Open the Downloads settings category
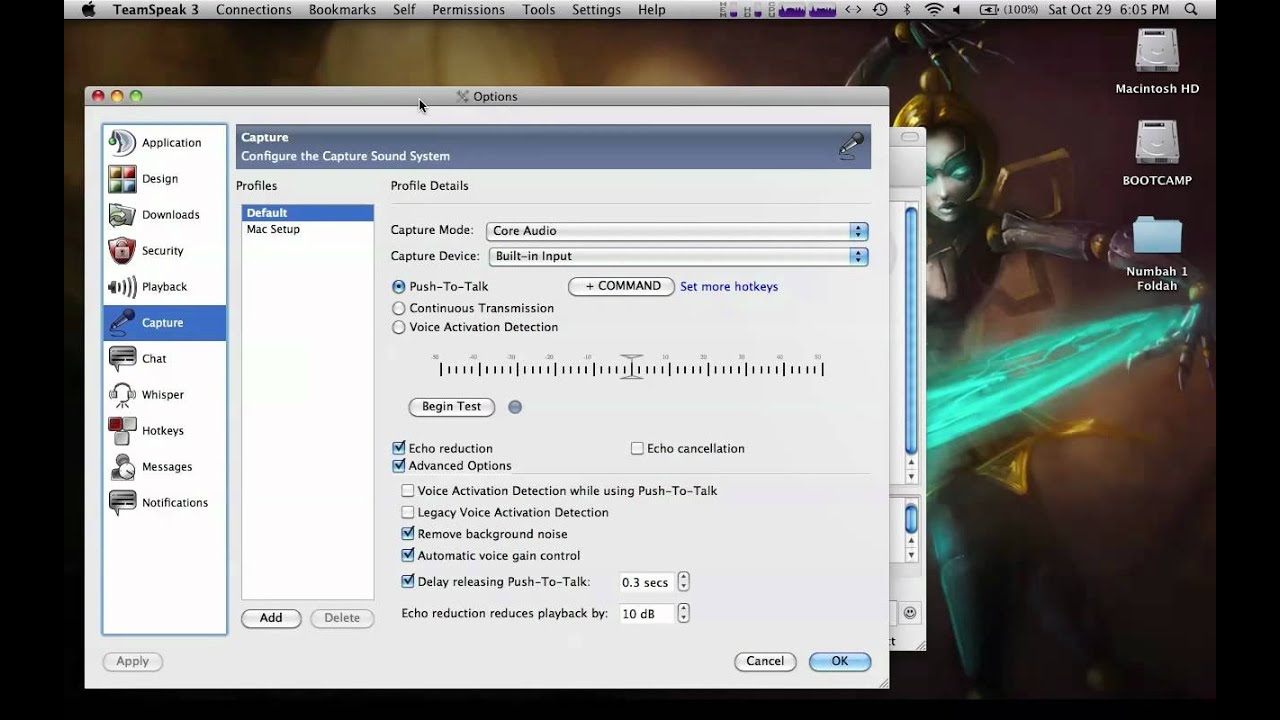The height and width of the screenshot is (720, 1280). [x=164, y=215]
